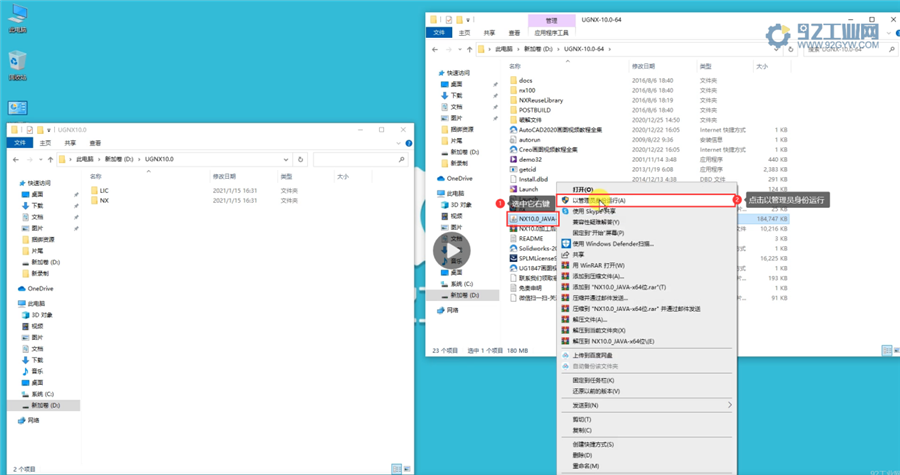Open 文件 tab in the UGNX10.0 window
Screen dimensions: 900x475
click(x=20, y=143)
